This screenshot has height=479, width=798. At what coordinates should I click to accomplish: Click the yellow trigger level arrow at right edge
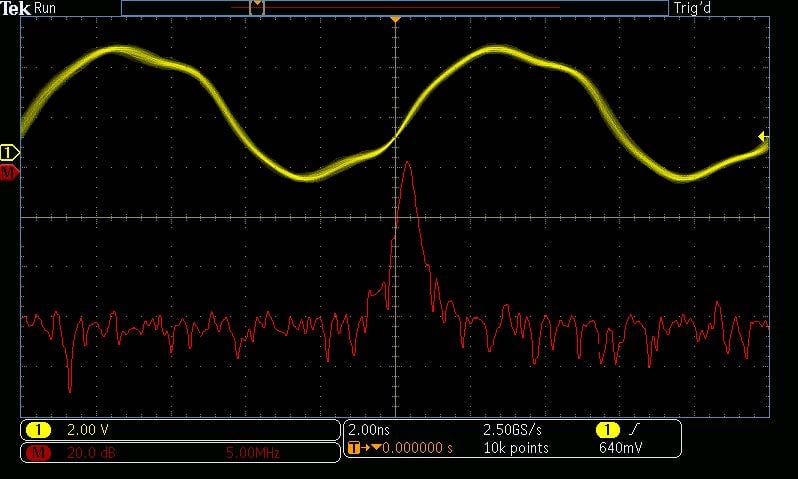click(763, 136)
